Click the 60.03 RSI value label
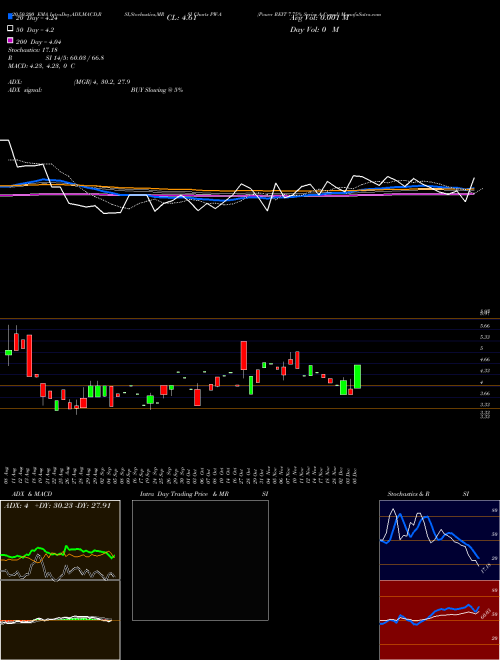500x660 pixels. 485,612
